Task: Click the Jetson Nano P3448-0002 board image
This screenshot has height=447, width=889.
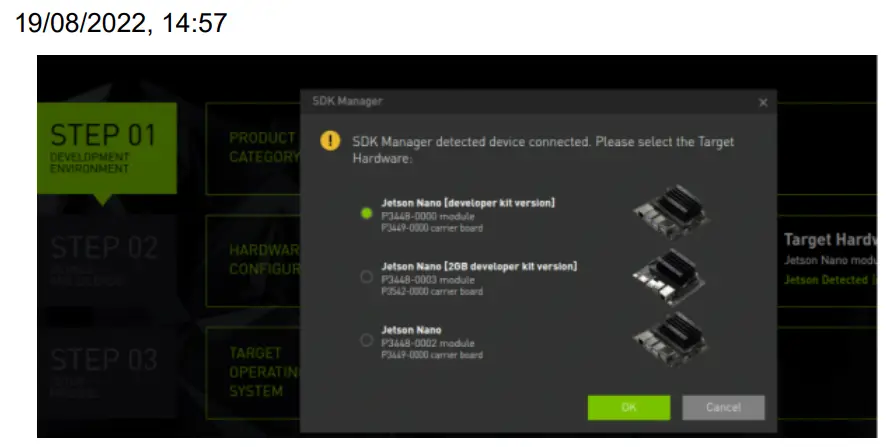Action: click(x=671, y=339)
